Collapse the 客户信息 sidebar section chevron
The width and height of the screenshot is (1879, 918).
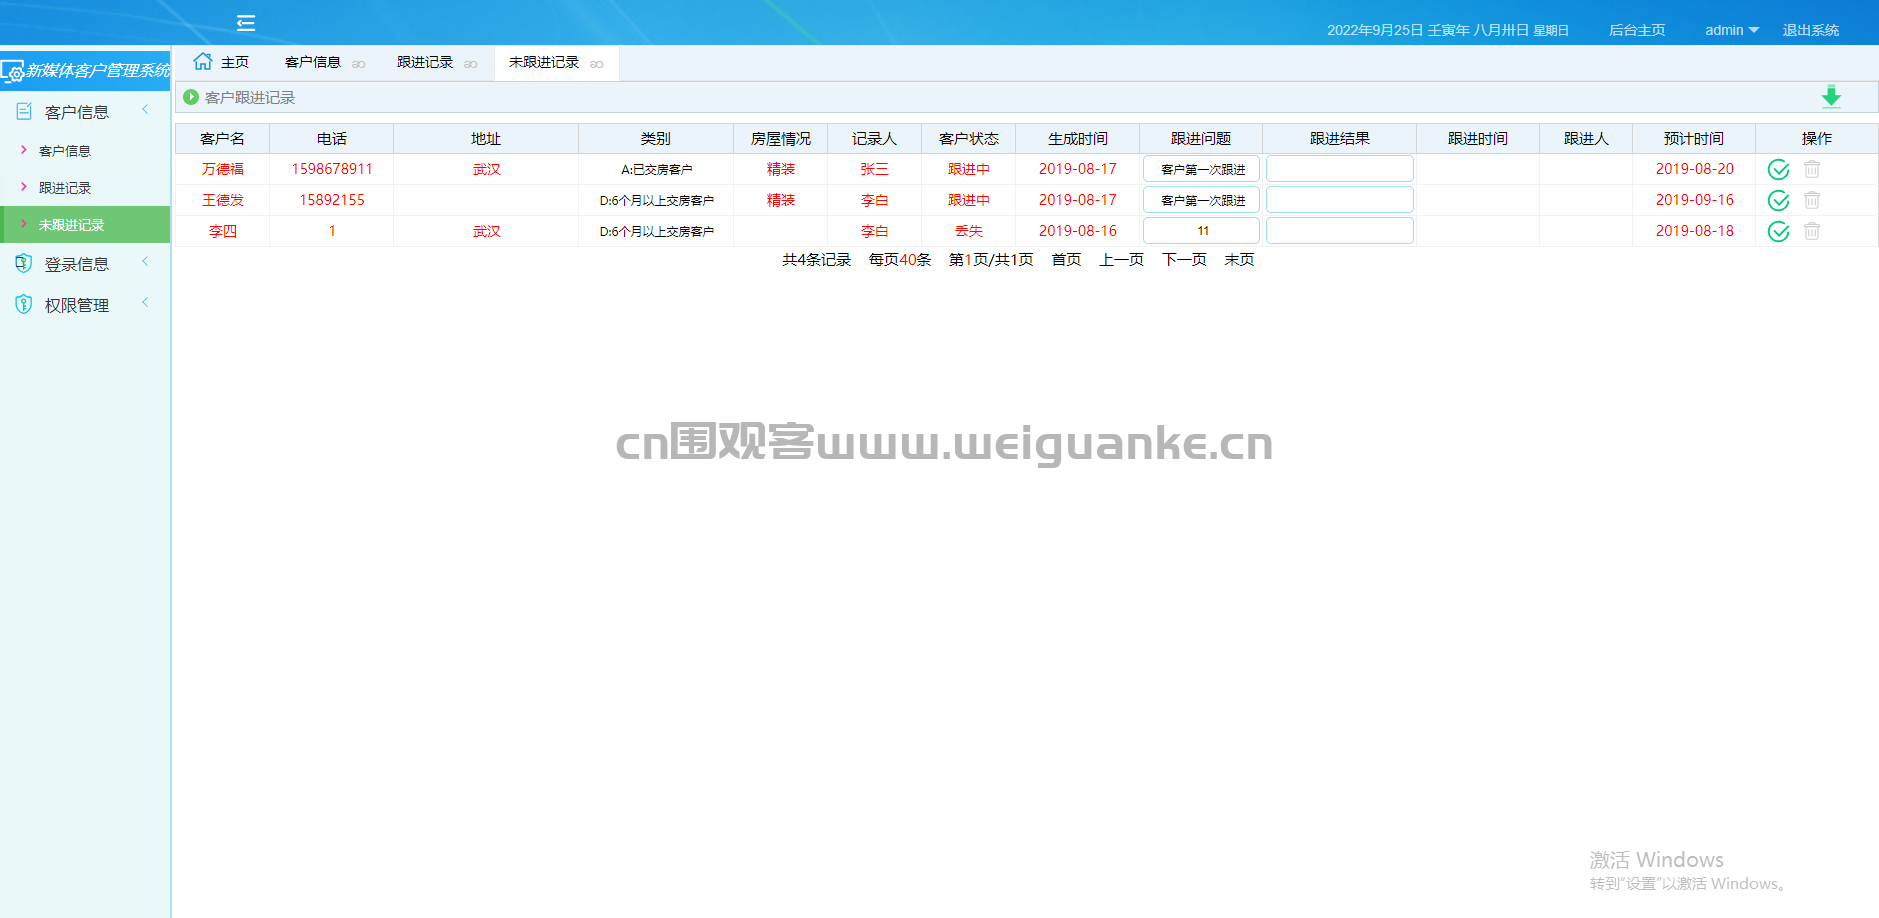point(145,110)
